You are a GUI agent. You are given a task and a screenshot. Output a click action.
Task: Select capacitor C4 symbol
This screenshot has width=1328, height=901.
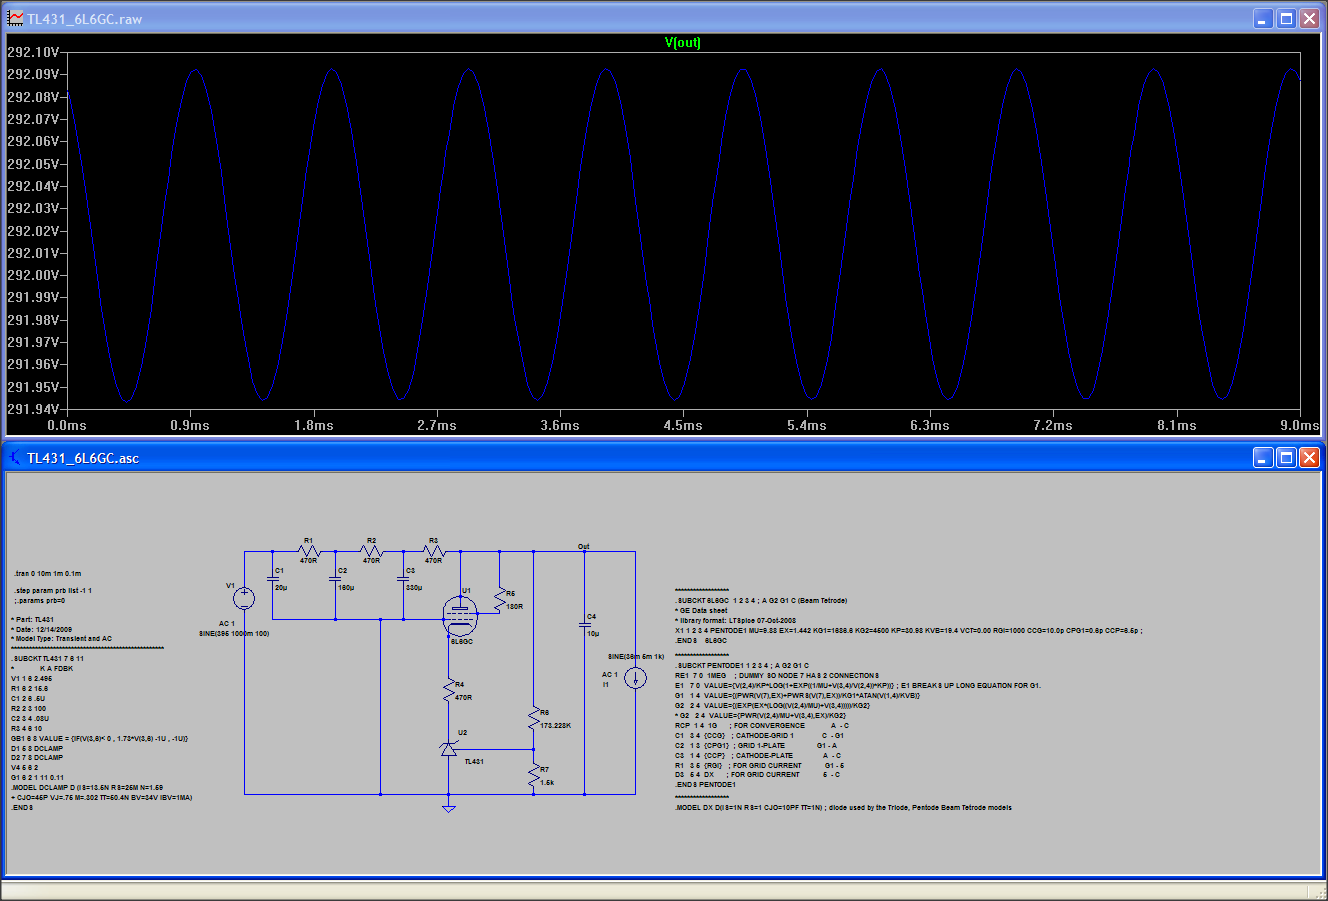click(585, 625)
